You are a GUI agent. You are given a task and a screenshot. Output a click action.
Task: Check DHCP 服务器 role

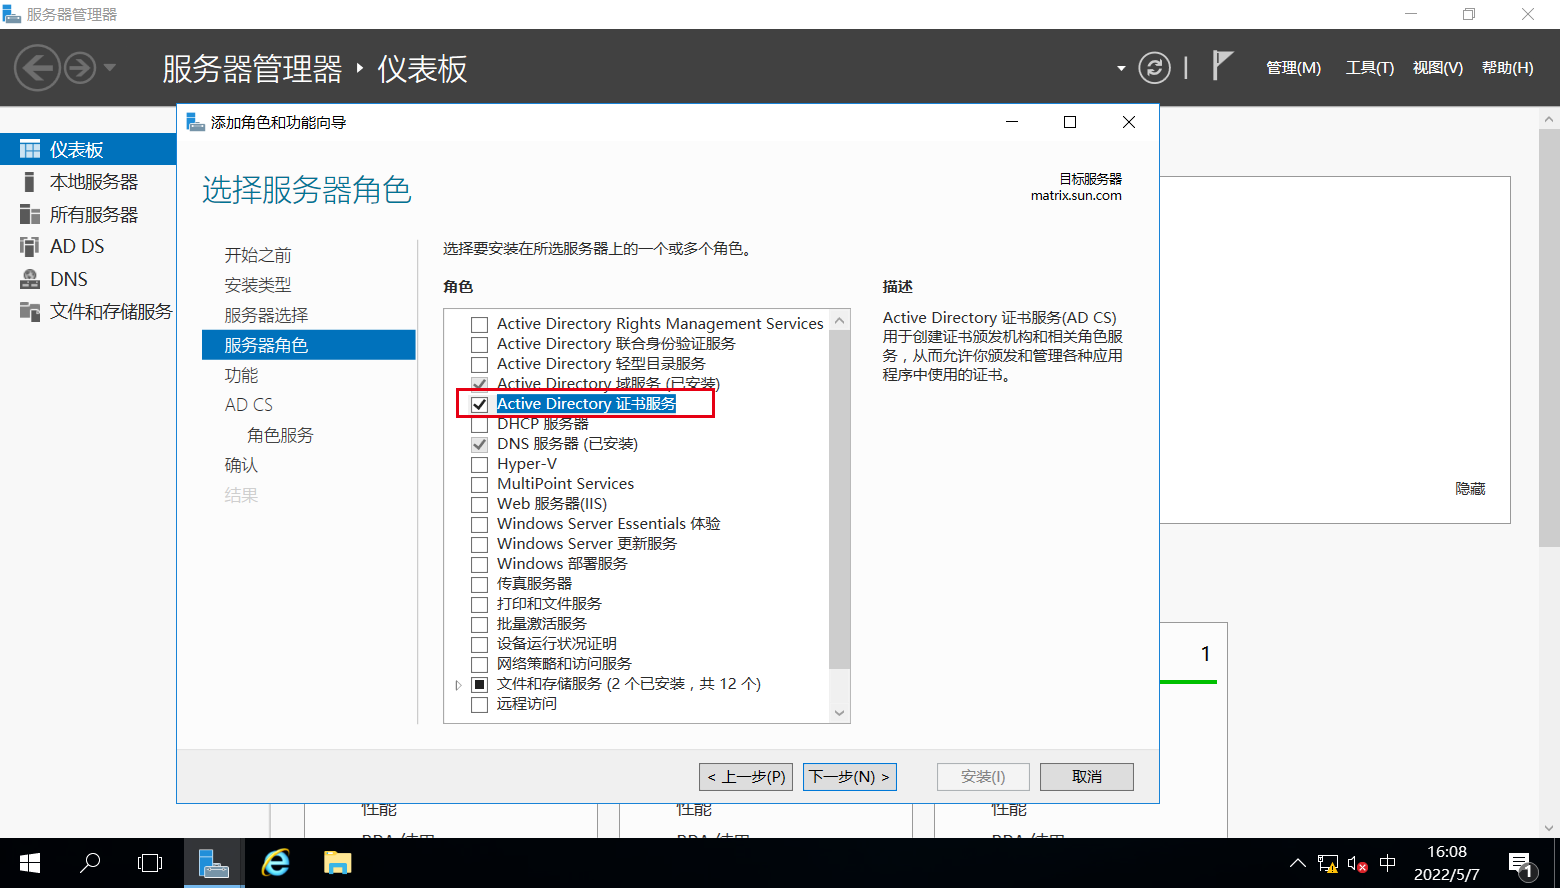[480, 424]
